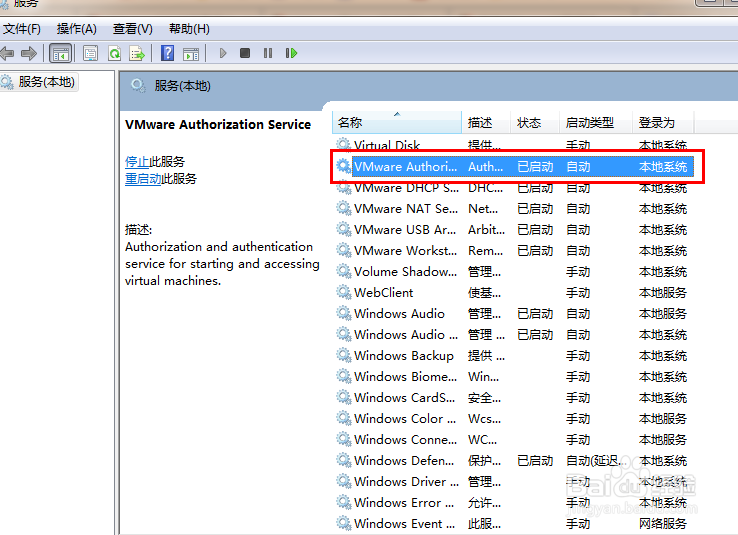Open the 查看(V) menu
Viewport: 738px width, 535px height.
tap(133, 29)
